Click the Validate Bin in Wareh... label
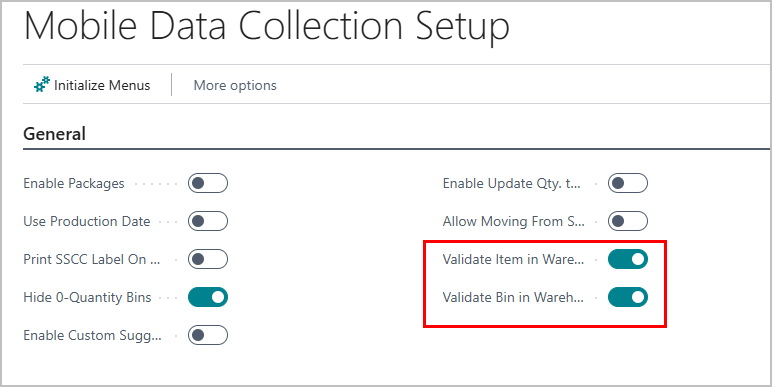 coord(513,297)
